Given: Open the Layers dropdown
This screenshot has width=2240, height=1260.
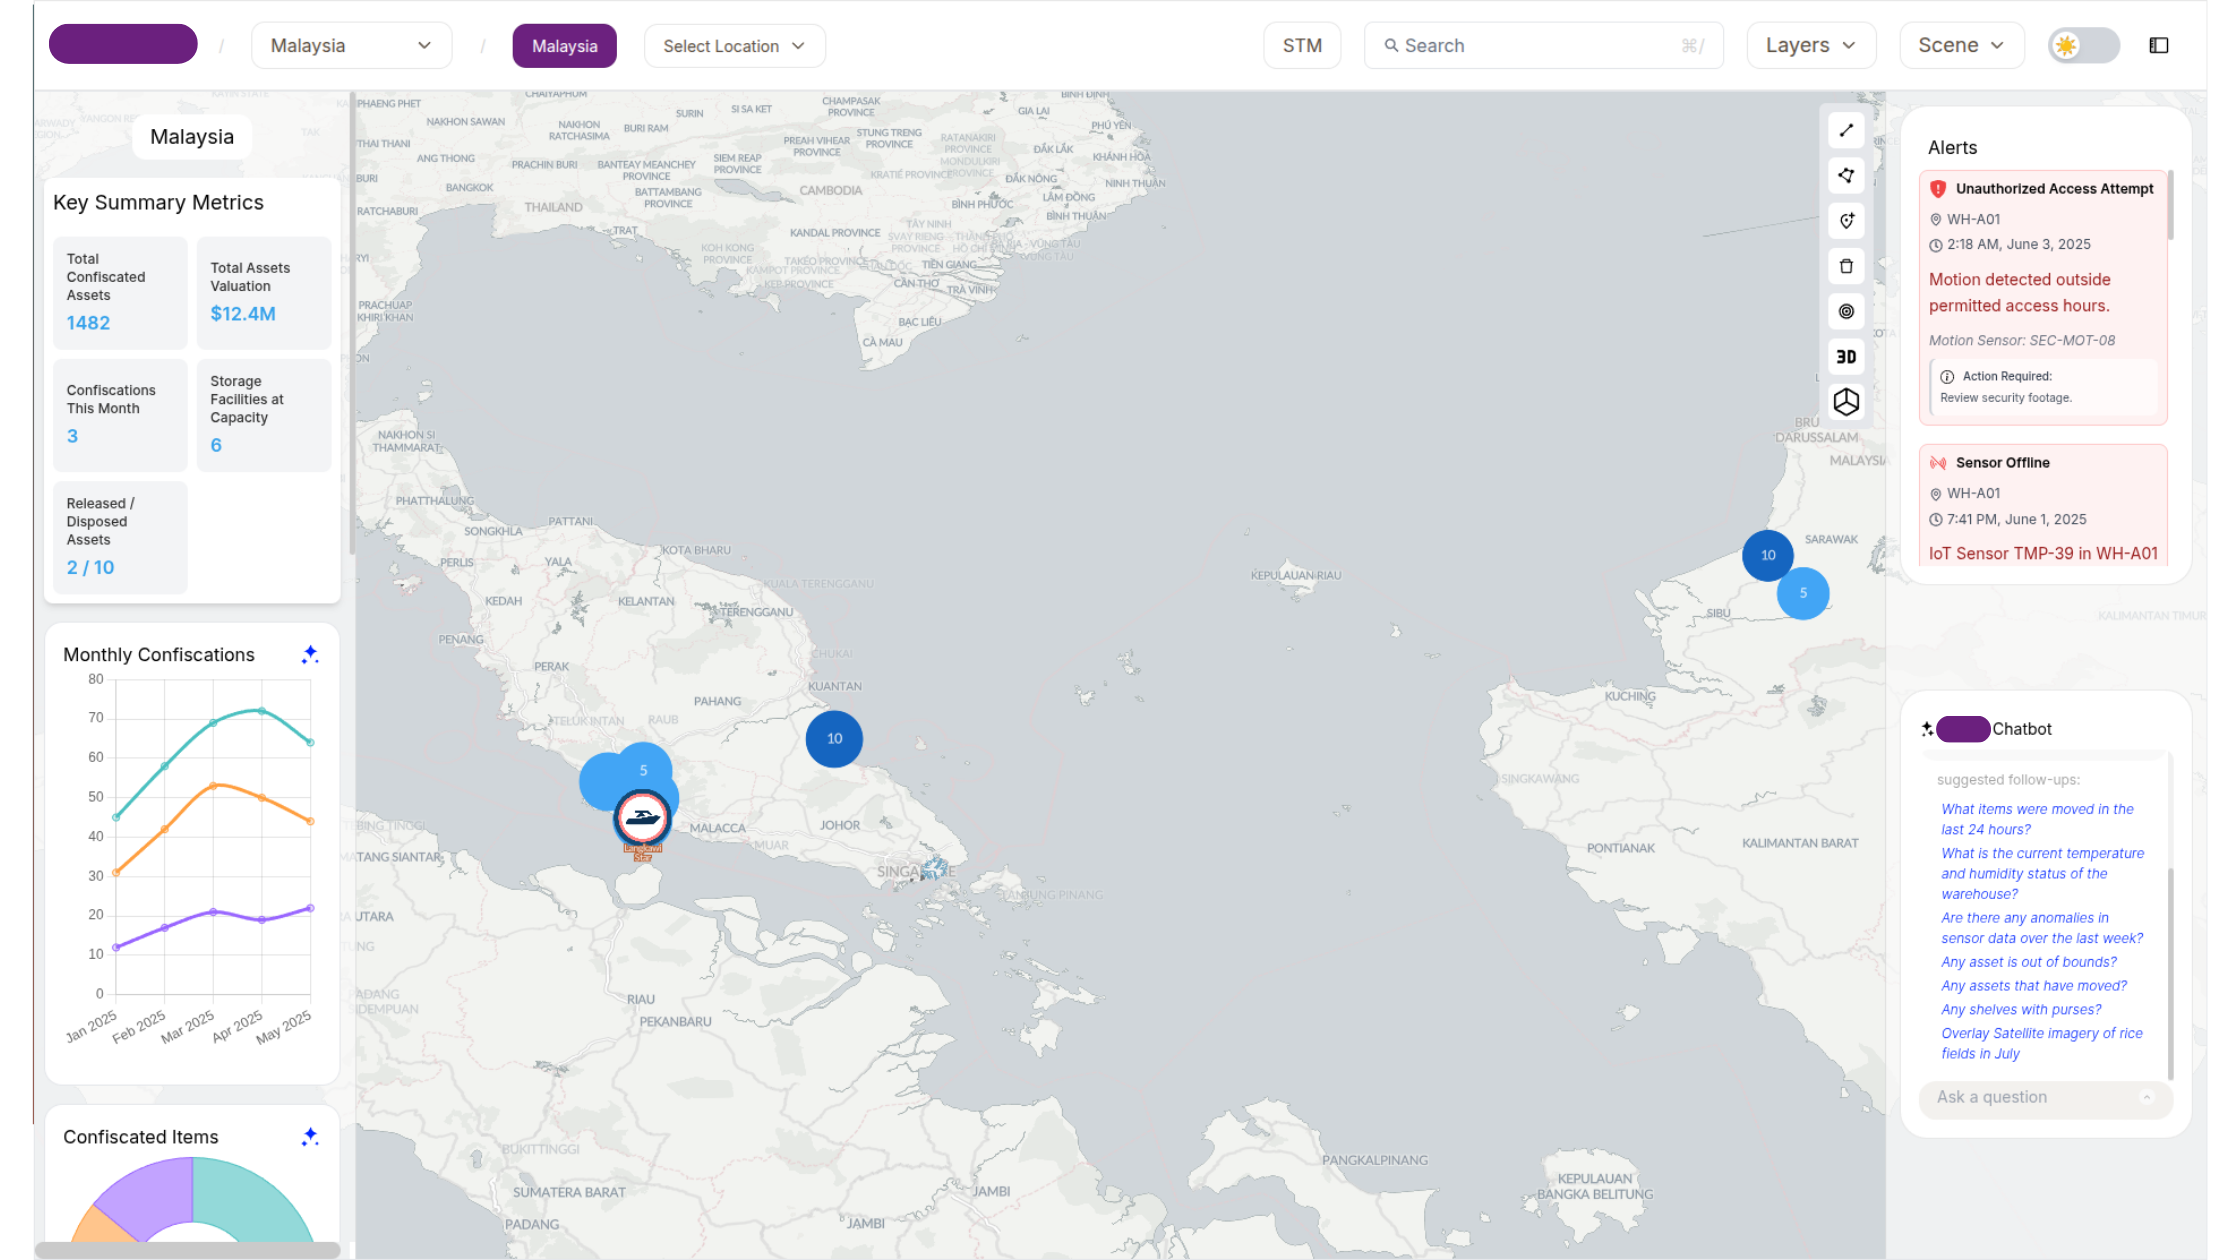Looking at the screenshot, I should (1811, 46).
